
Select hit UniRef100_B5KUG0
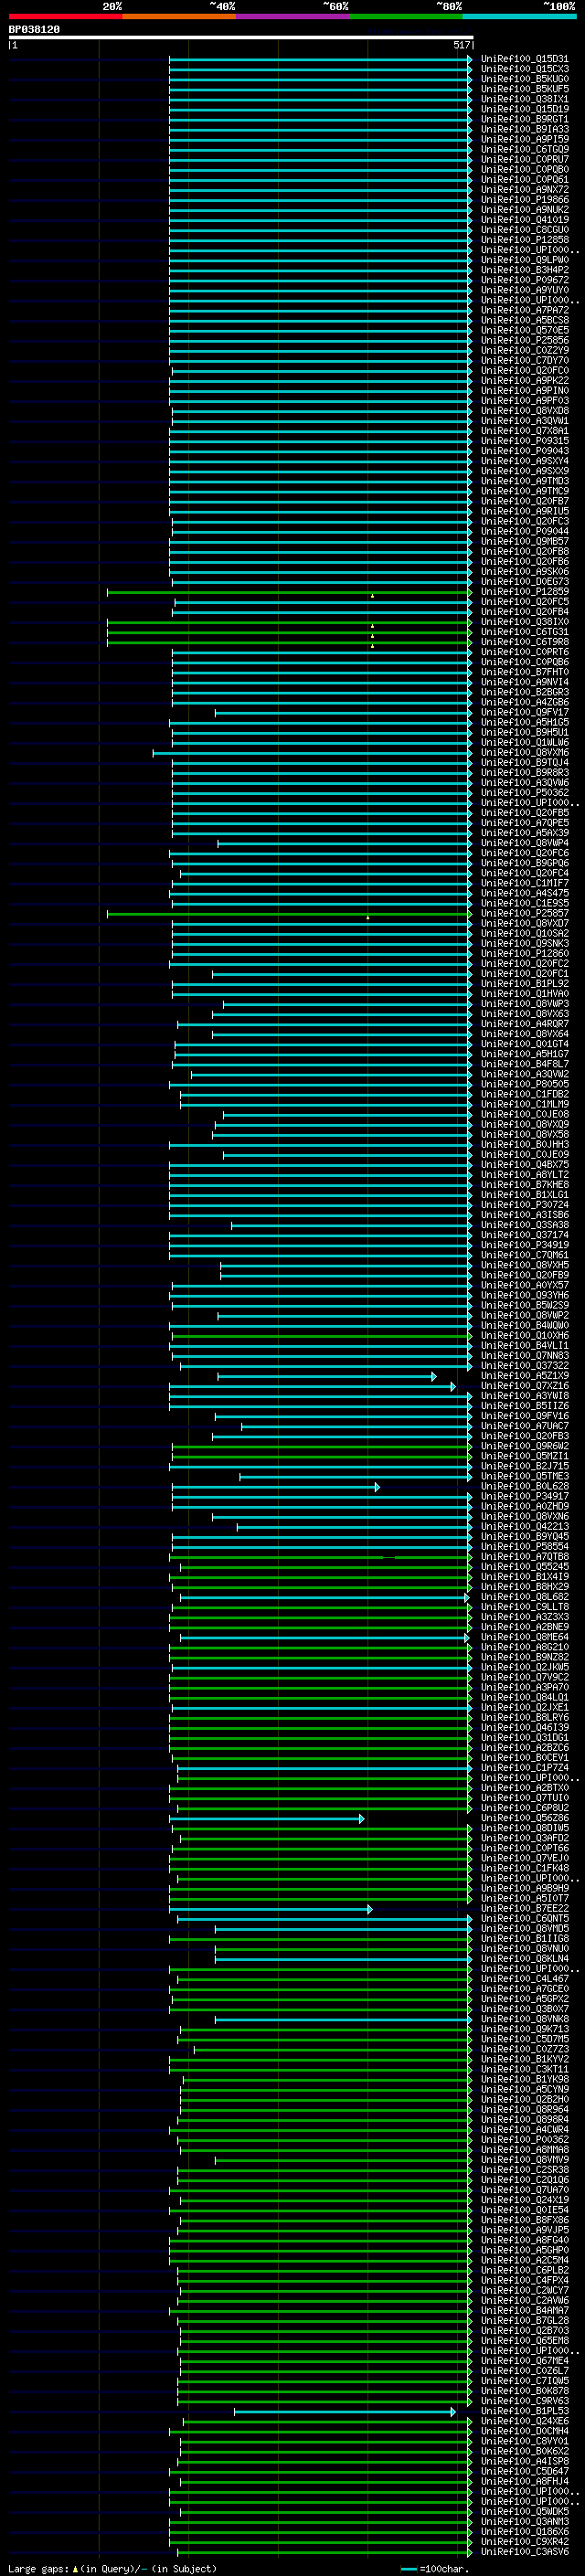coord(525,79)
